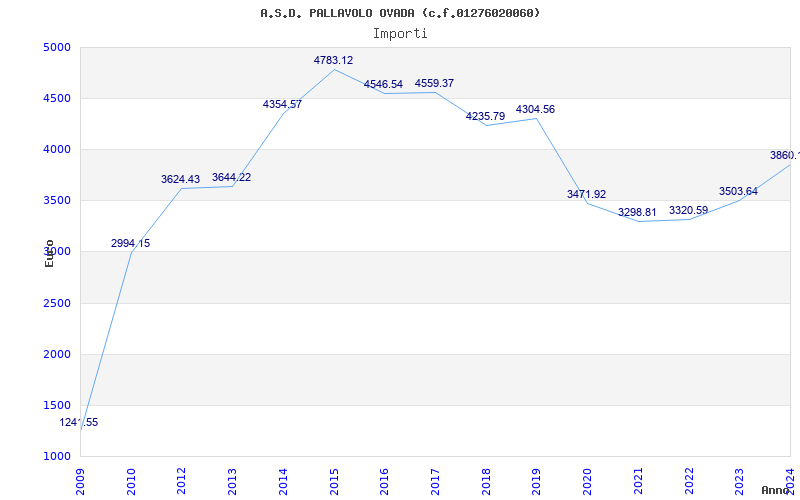This screenshot has width=800, height=500.
Task: Select the 4559.37 data label
Action: click(x=434, y=83)
